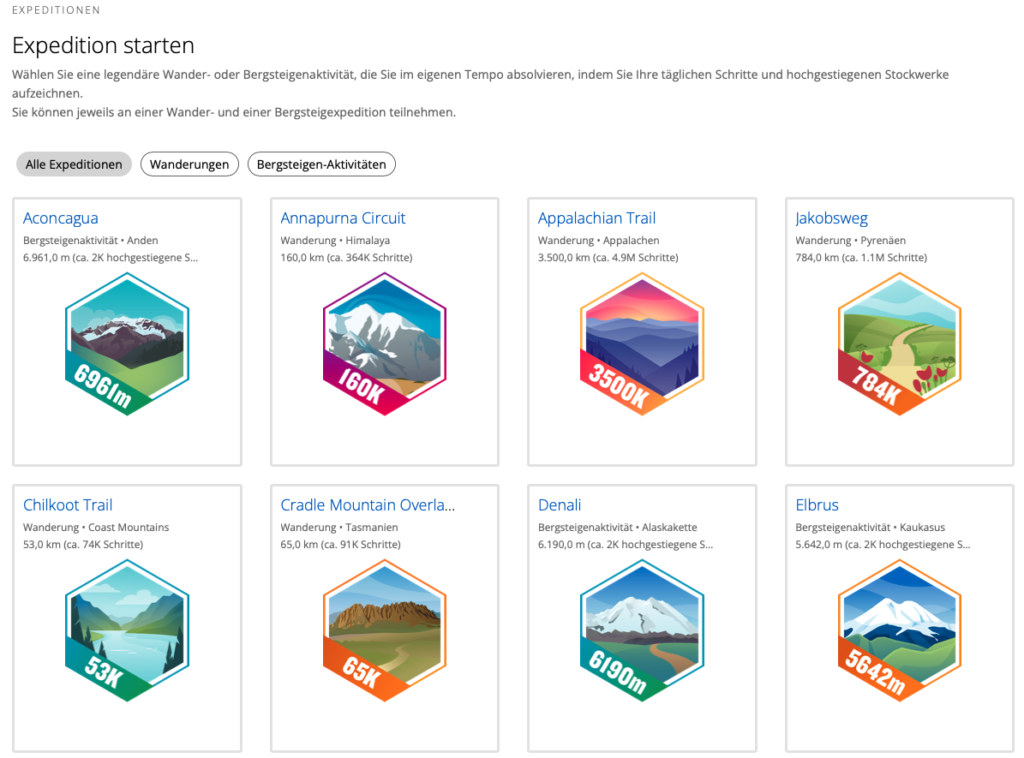
Task: Click the Jakobsweg 784K hexagon badge
Action: click(x=899, y=344)
